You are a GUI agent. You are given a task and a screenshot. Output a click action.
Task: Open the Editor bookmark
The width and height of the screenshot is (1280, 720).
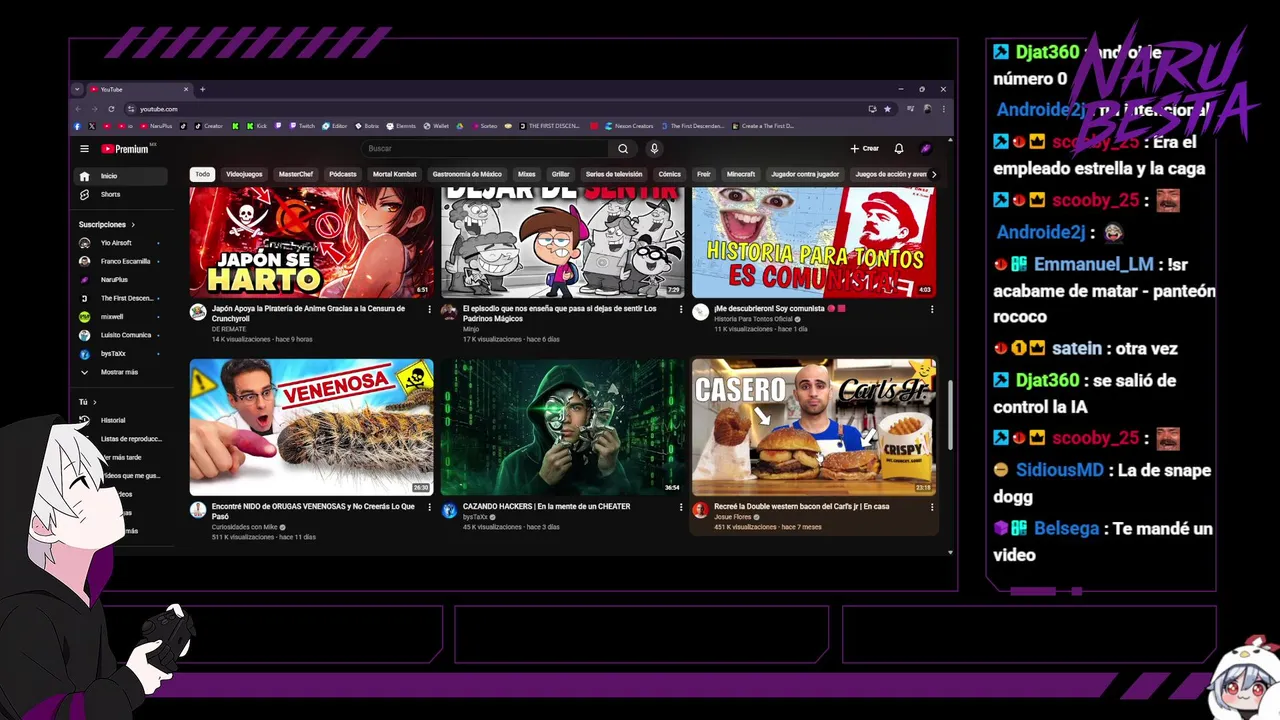point(335,126)
